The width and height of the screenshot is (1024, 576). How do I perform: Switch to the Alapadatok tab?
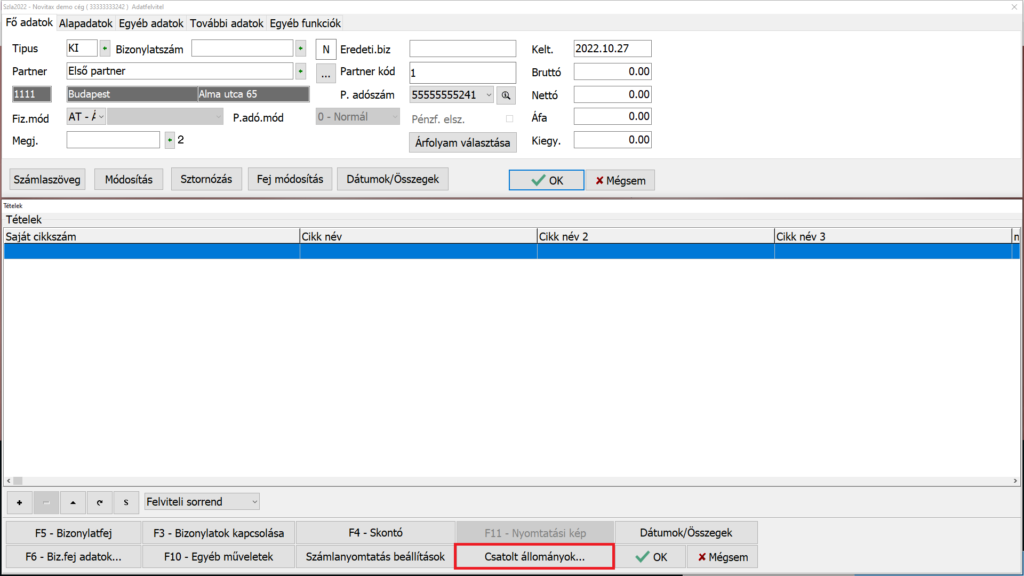pos(85,22)
